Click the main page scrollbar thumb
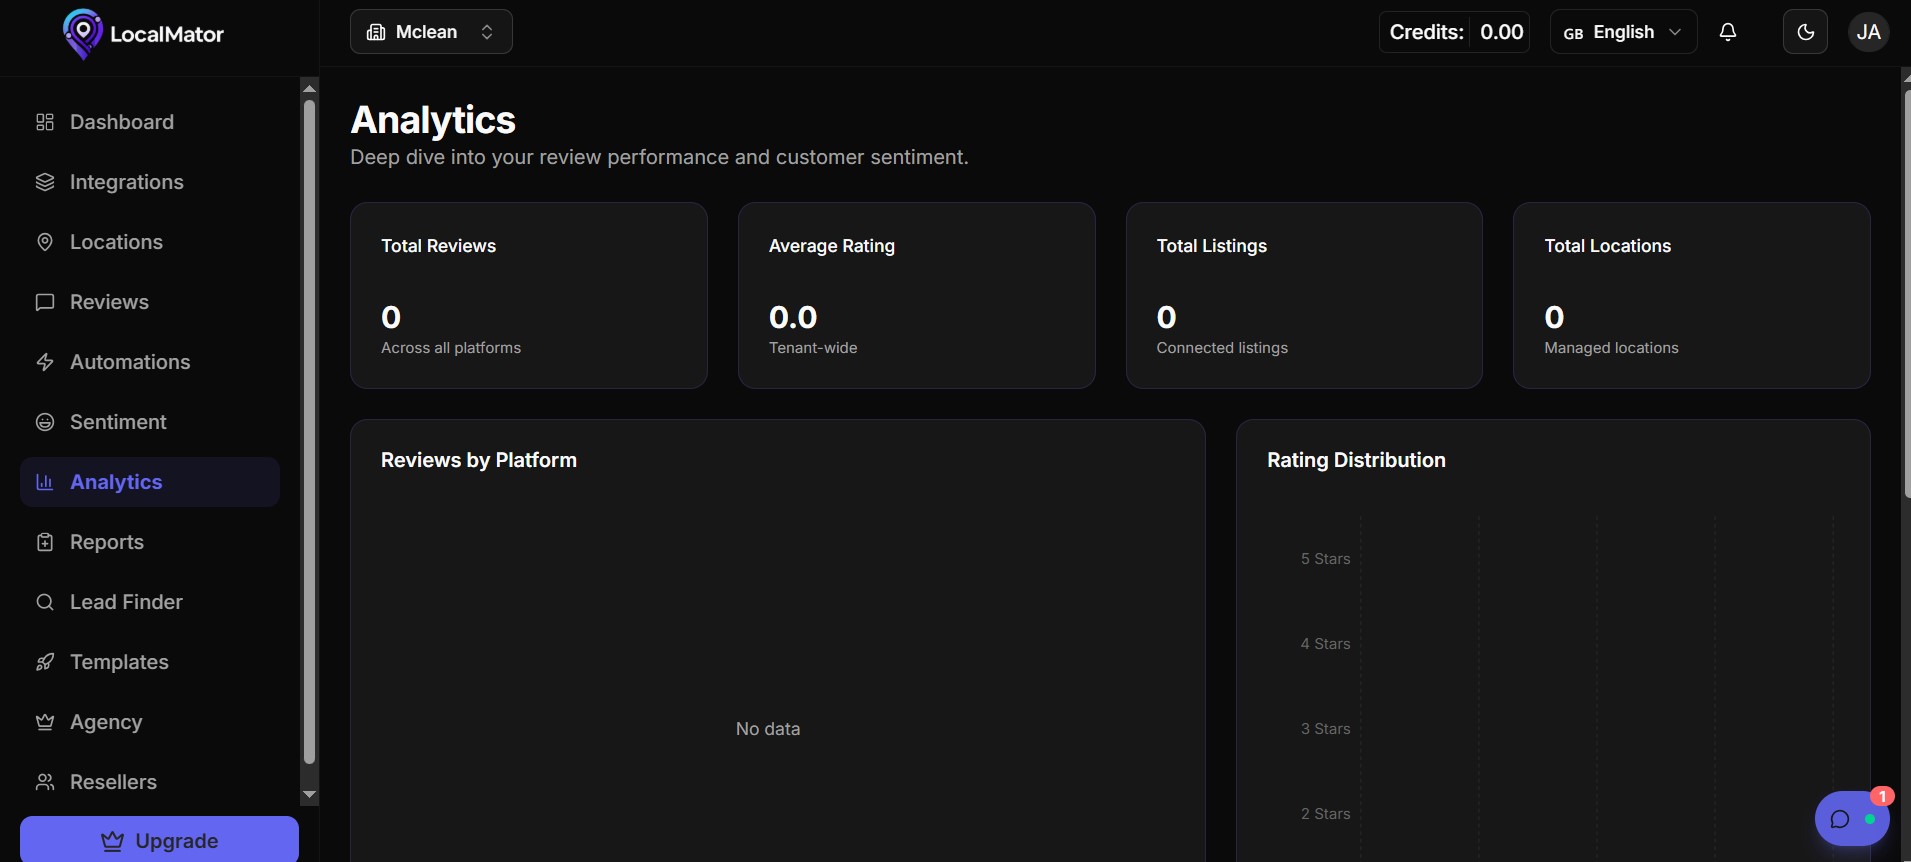Screen dimensions: 1911x862 [1907, 295]
